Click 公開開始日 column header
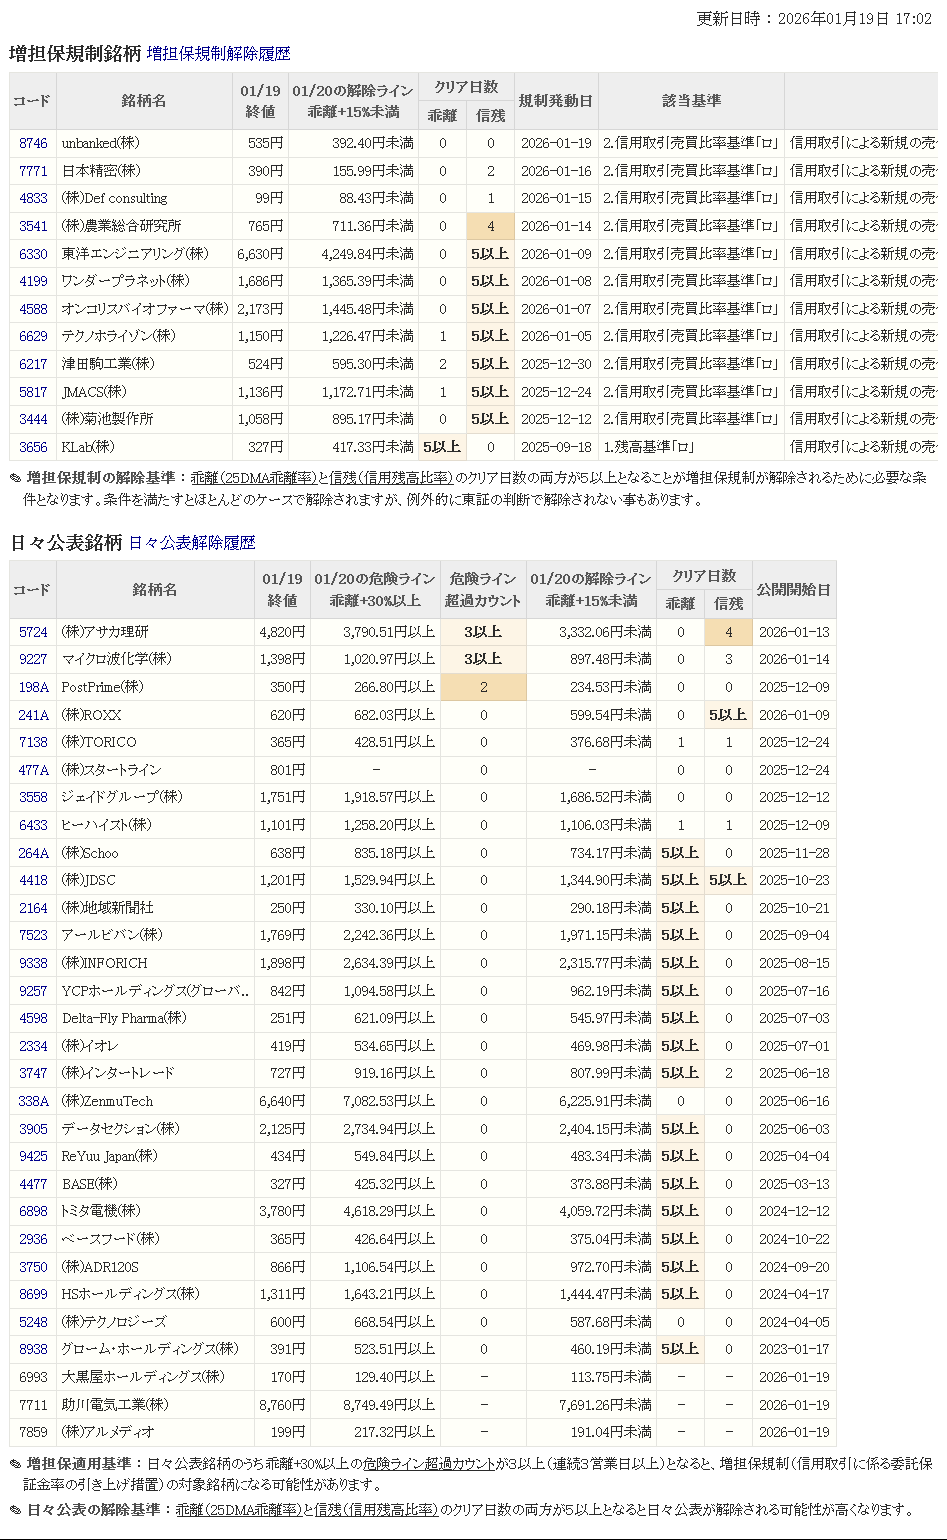The height and width of the screenshot is (1540, 947). [794, 590]
